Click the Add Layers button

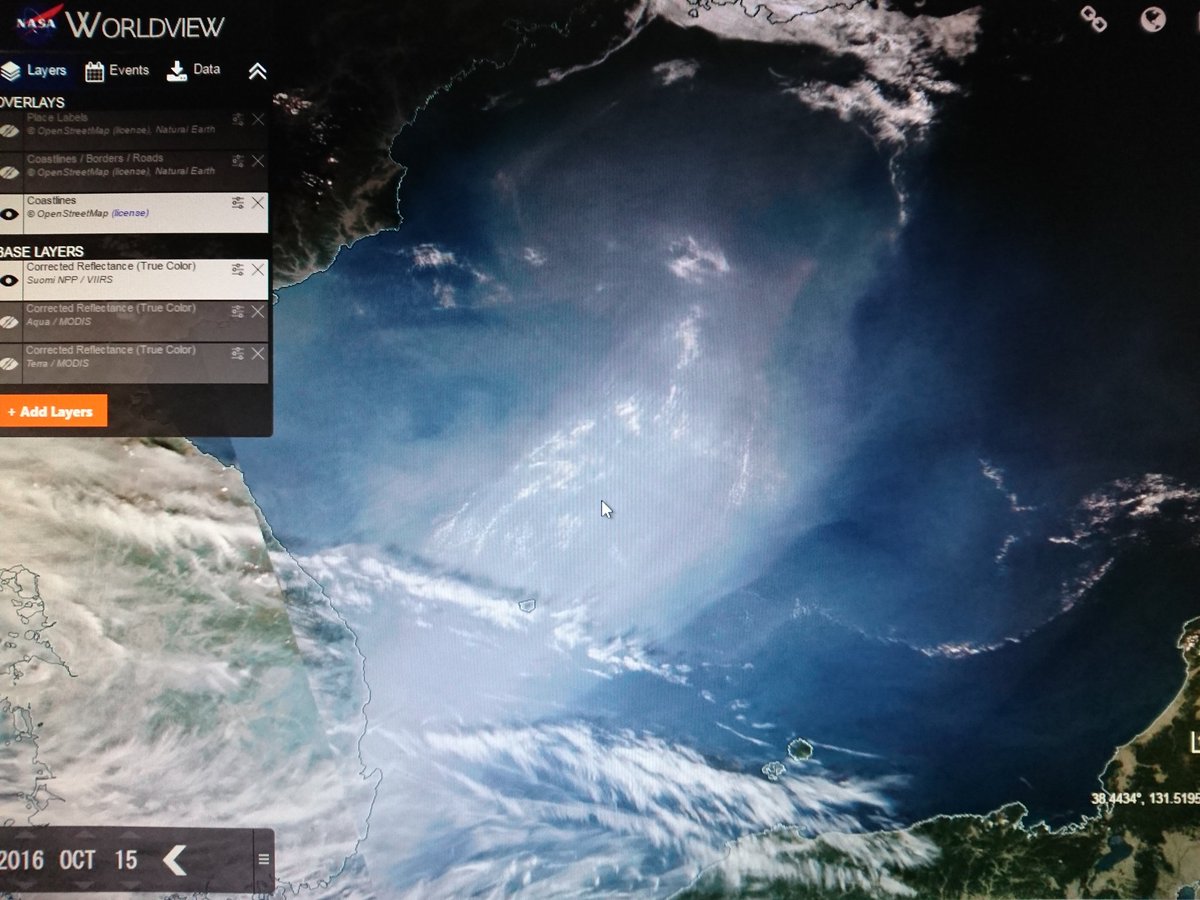pyautogui.click(x=52, y=411)
